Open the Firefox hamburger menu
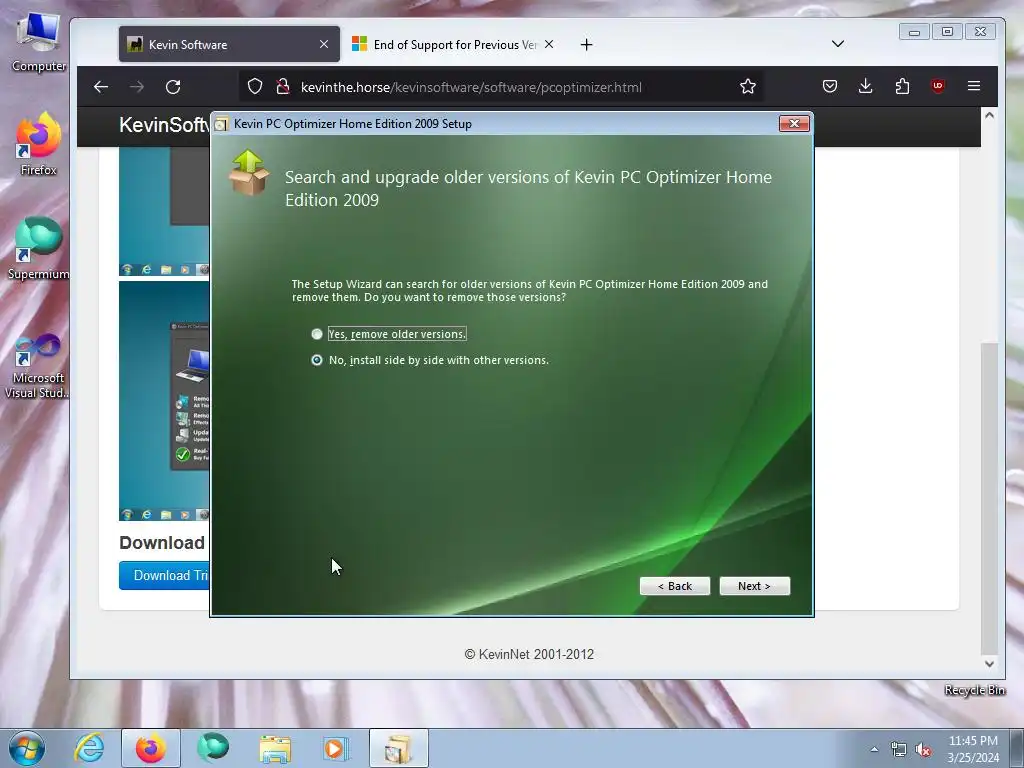Viewport: 1024px width, 768px height. pos(974,86)
